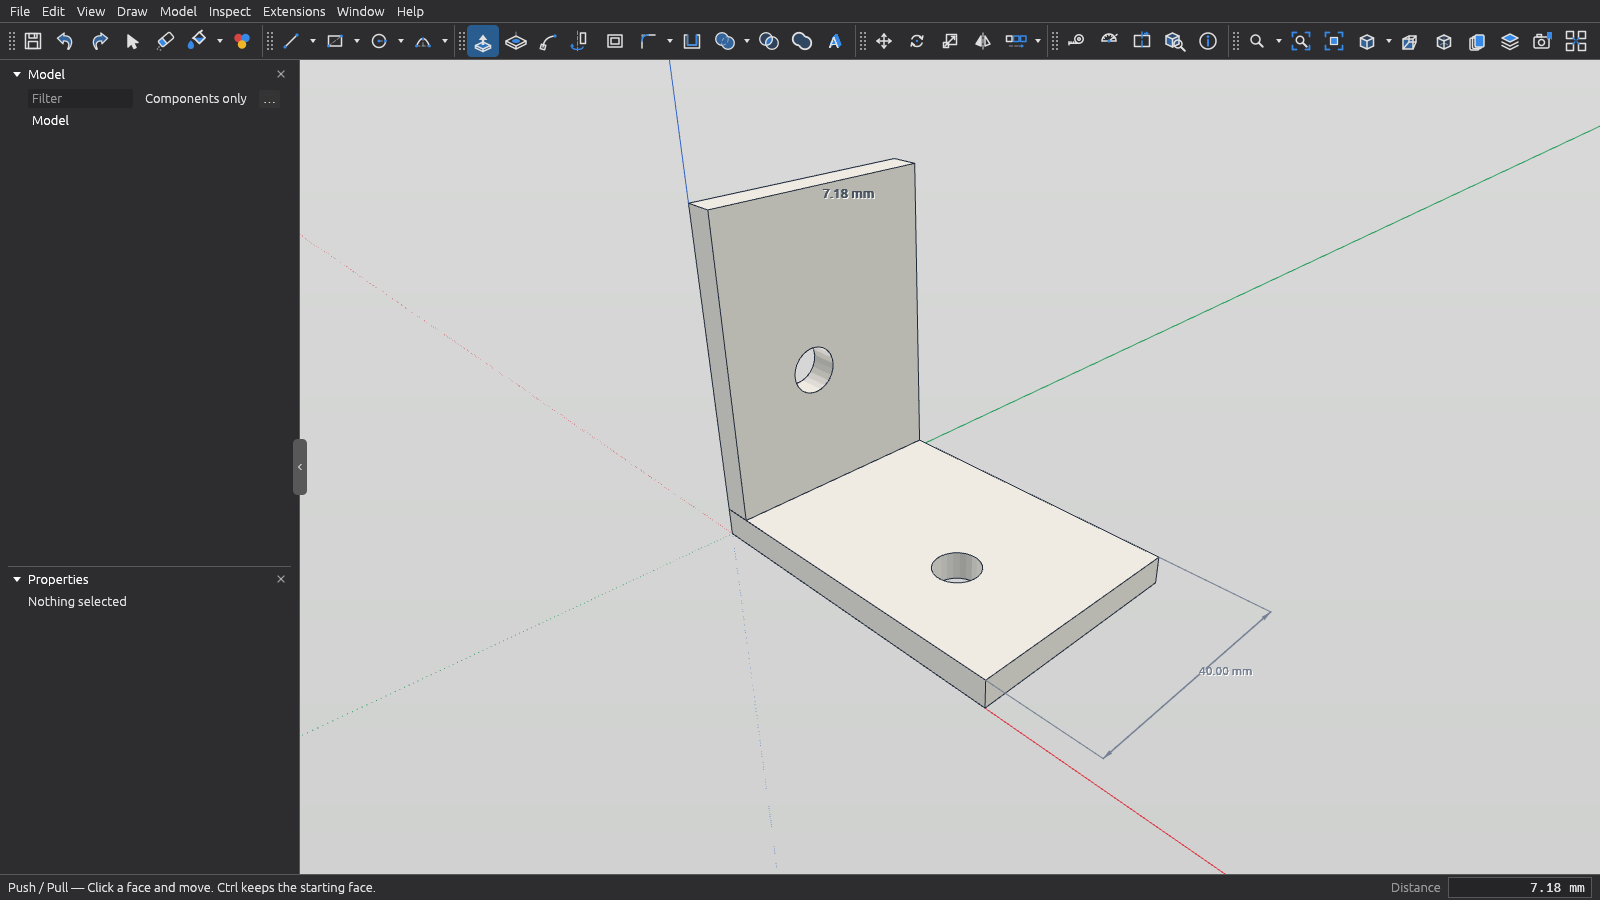Pick the Scale tool
Viewport: 1600px width, 900px height.
[950, 41]
